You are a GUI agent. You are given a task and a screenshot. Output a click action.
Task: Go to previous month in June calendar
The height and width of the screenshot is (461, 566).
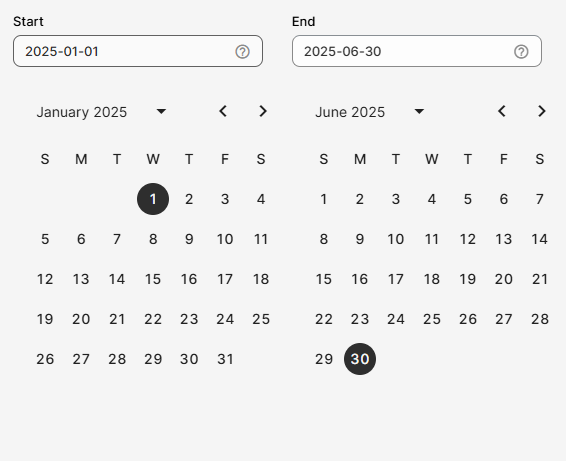click(502, 111)
